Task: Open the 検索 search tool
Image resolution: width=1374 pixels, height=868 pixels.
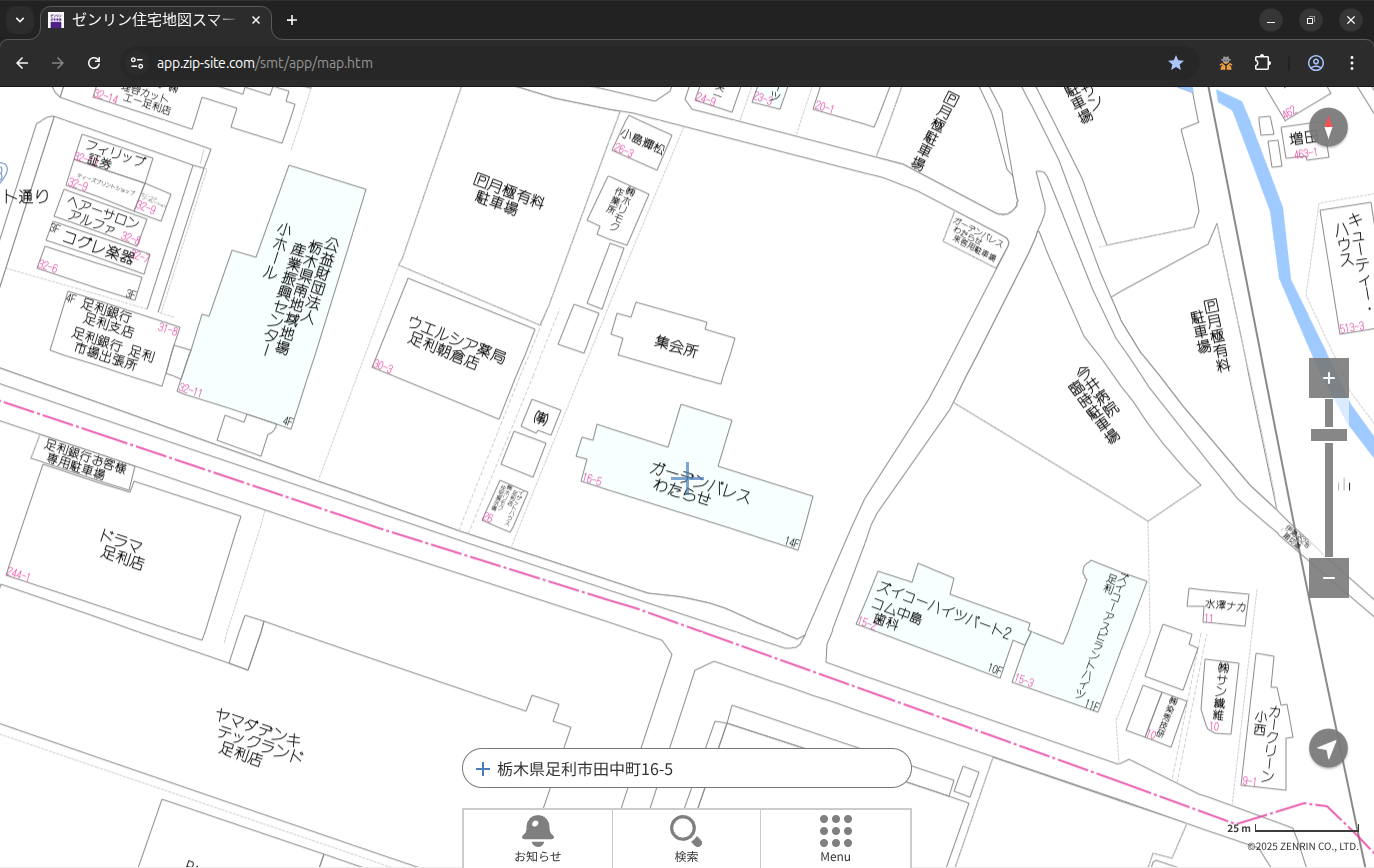Action: click(x=686, y=837)
